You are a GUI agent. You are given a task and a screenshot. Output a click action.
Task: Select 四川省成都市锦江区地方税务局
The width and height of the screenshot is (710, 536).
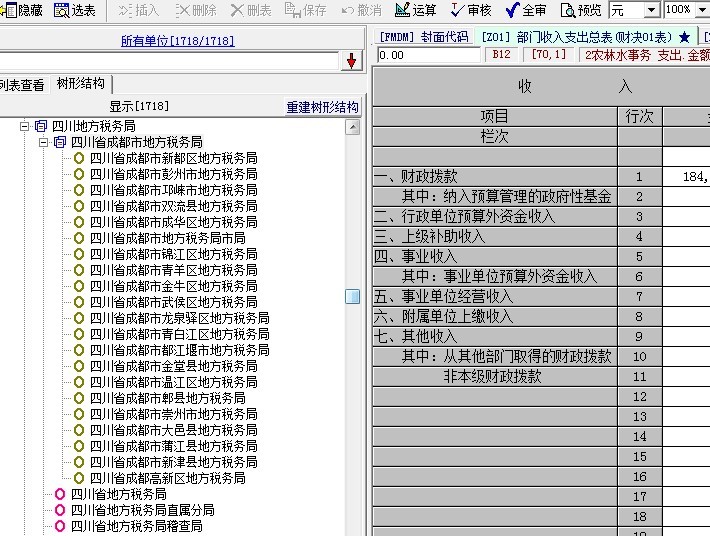tap(173, 254)
